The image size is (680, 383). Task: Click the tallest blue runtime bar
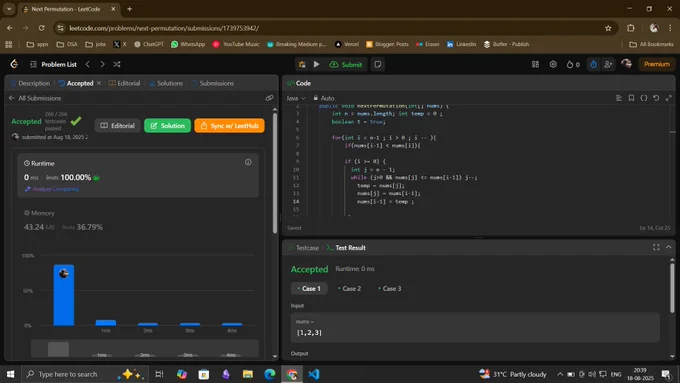click(x=64, y=295)
